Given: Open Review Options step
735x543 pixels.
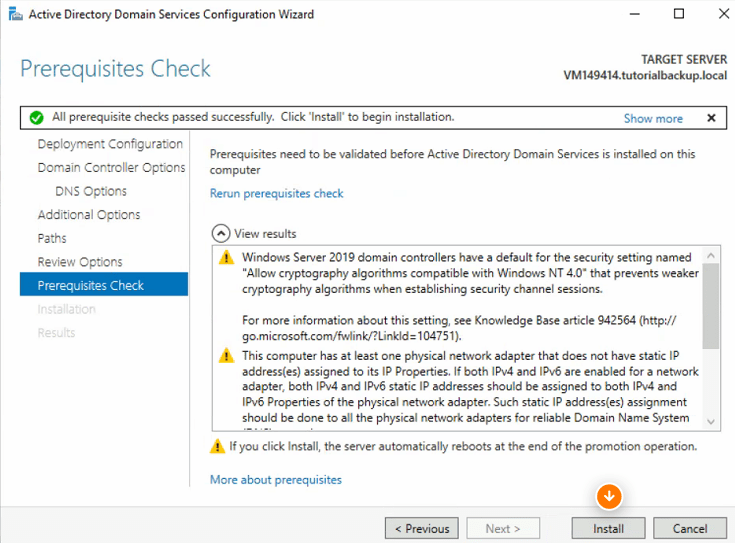Looking at the screenshot, I should (x=80, y=262).
